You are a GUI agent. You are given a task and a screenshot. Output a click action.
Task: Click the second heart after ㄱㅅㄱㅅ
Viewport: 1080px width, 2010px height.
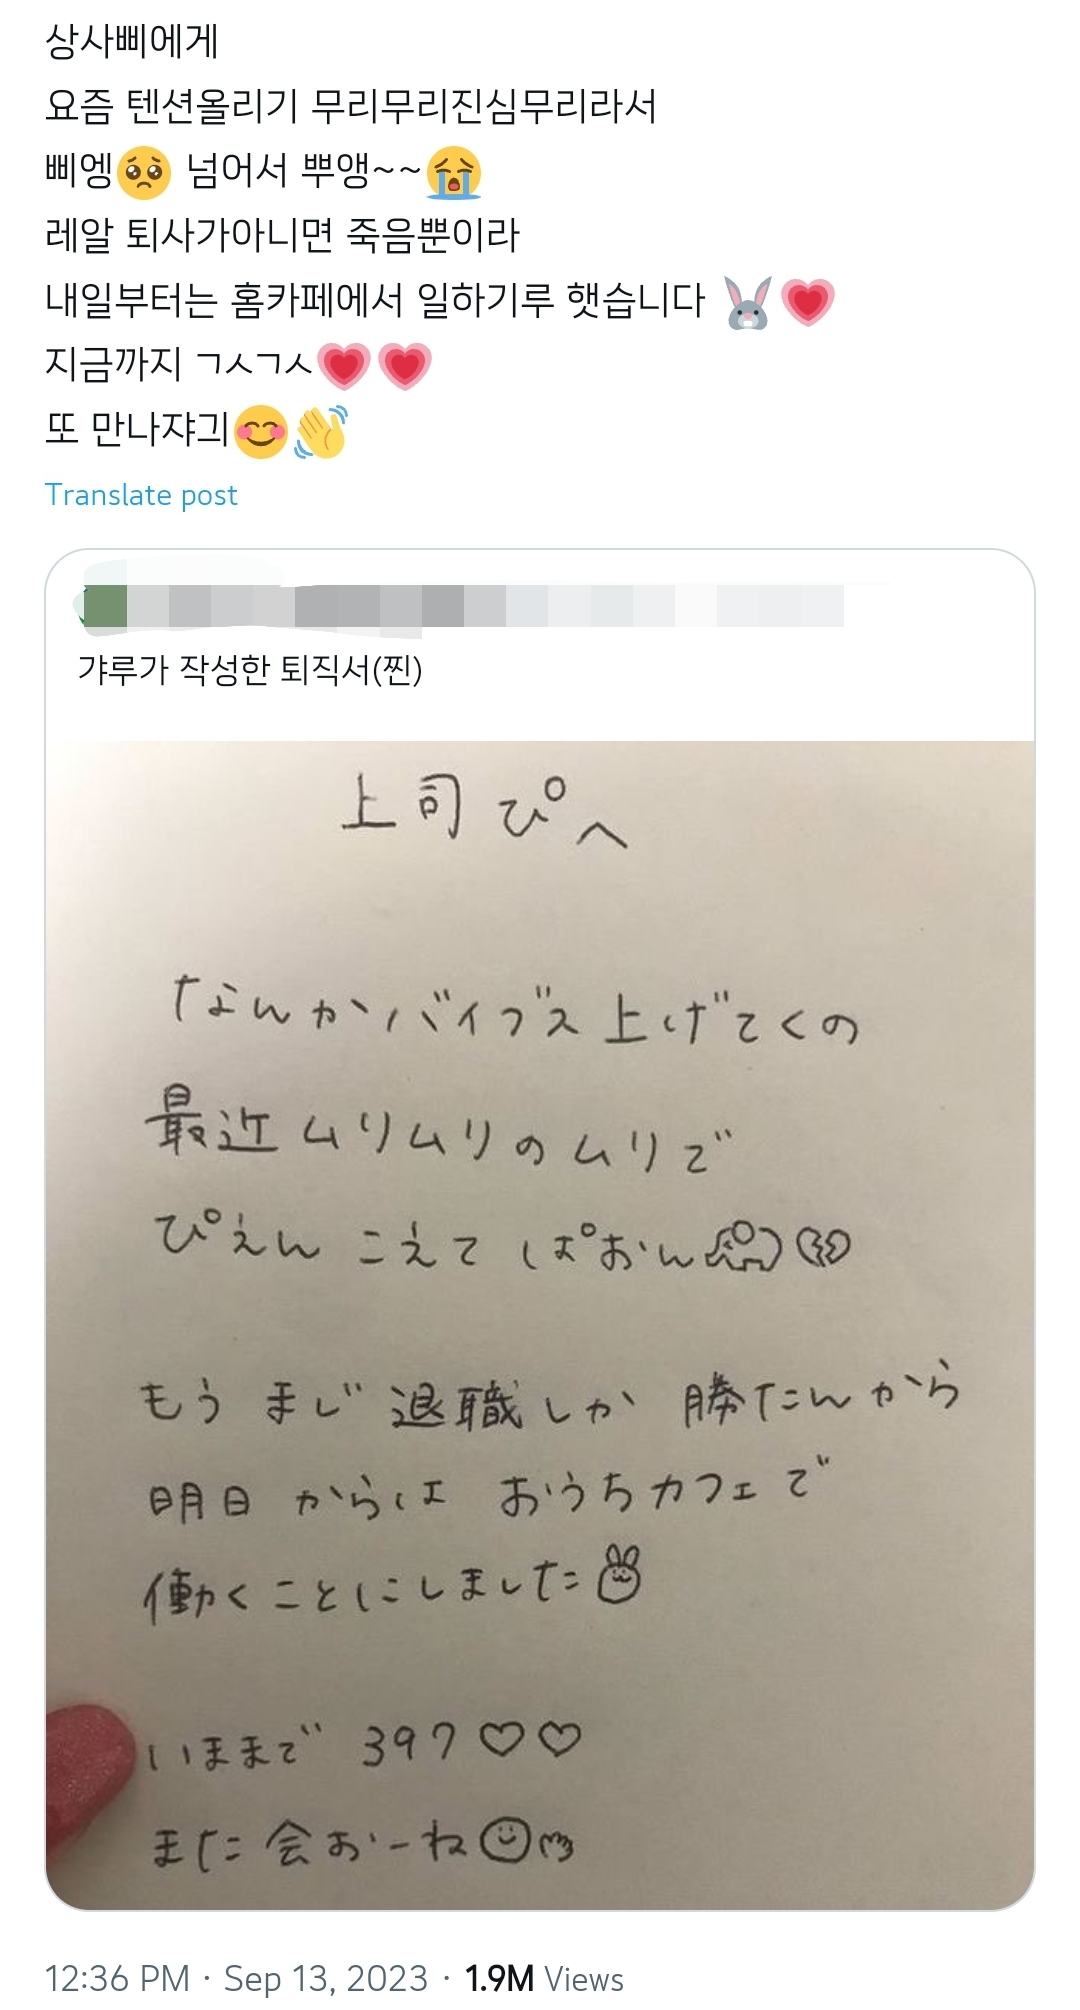[x=404, y=366]
